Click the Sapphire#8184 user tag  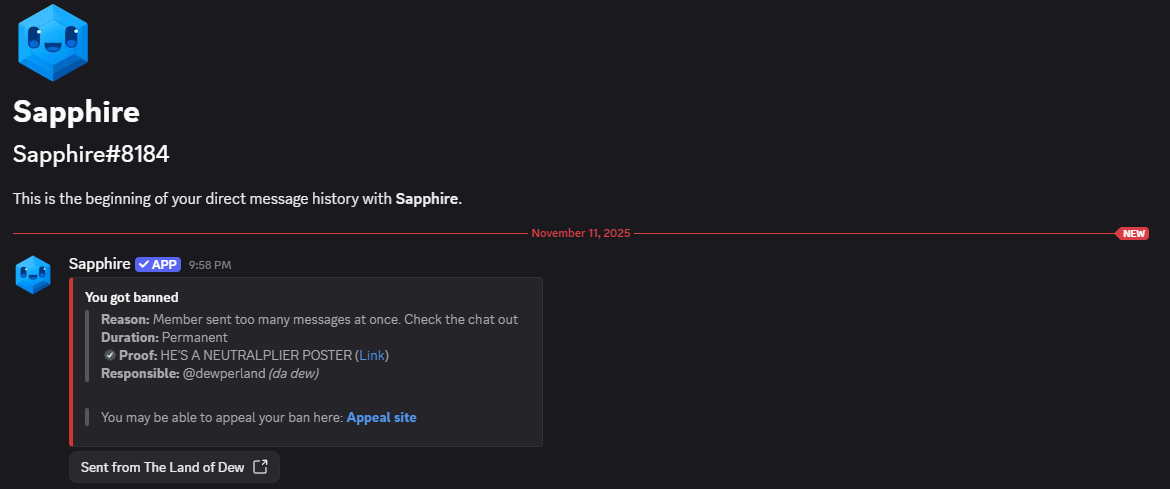(x=91, y=154)
